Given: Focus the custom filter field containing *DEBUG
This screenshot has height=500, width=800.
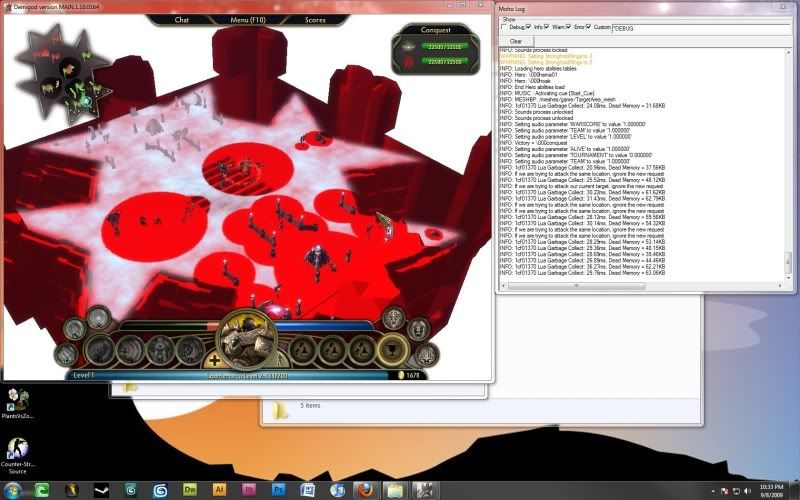Looking at the screenshot, I should click(x=701, y=29).
